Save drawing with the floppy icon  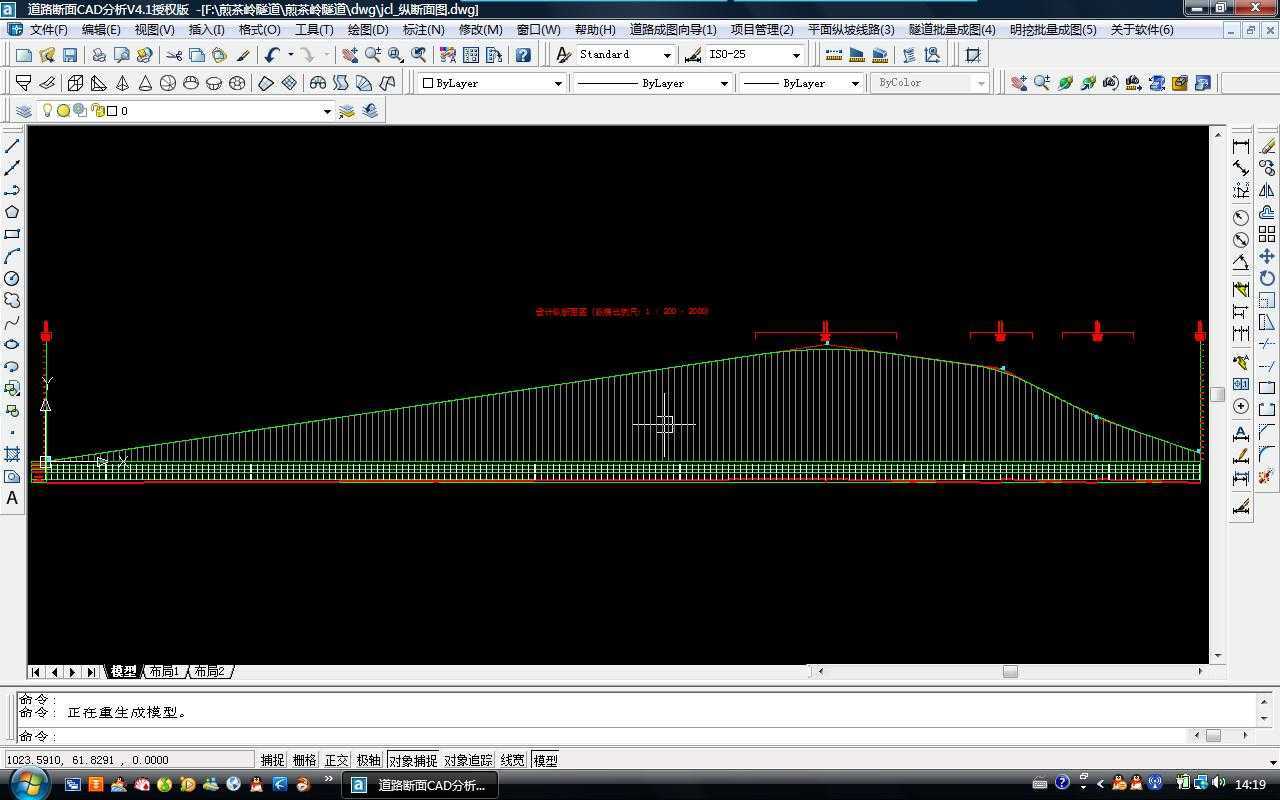[x=70, y=55]
